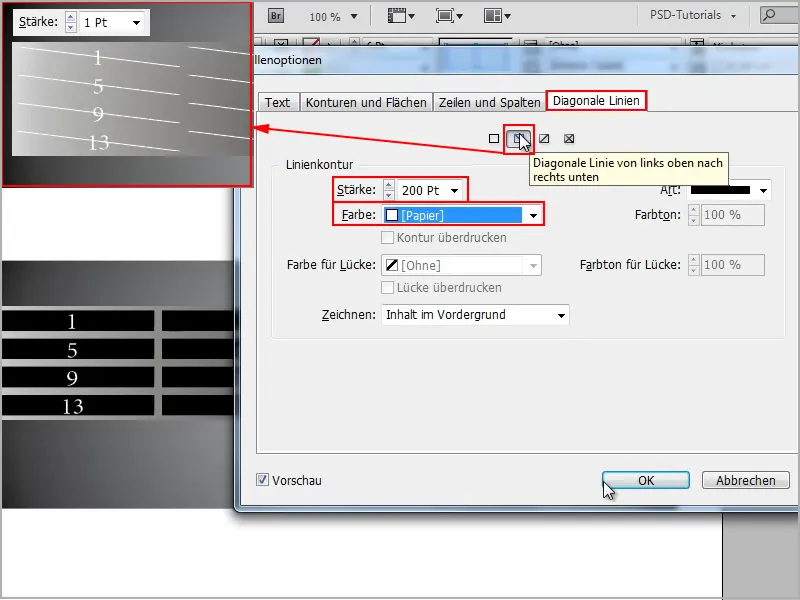This screenshot has width=800, height=600.
Task: Click the Stärke 200 Pt value field
Action: (421, 190)
